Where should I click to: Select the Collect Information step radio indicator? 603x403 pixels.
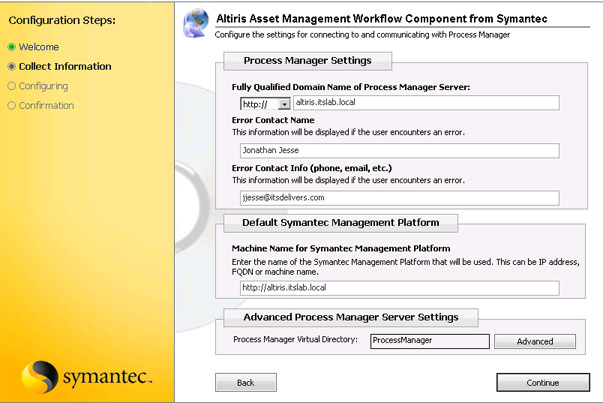12,67
